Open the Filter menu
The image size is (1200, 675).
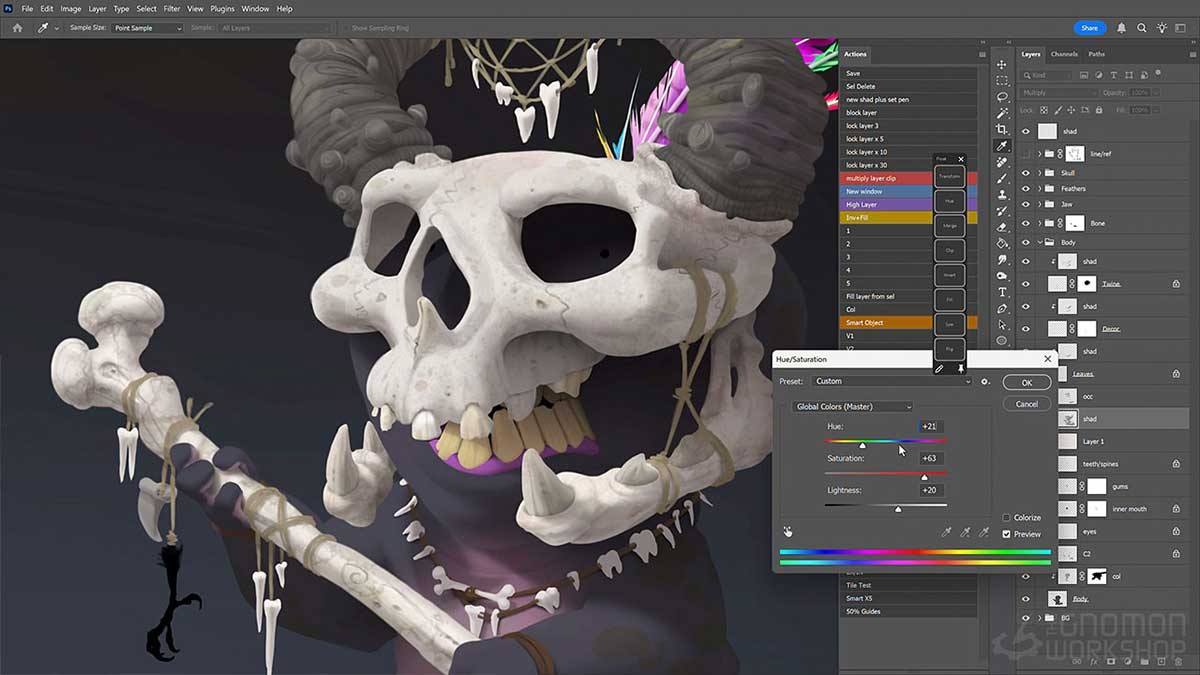tap(171, 8)
